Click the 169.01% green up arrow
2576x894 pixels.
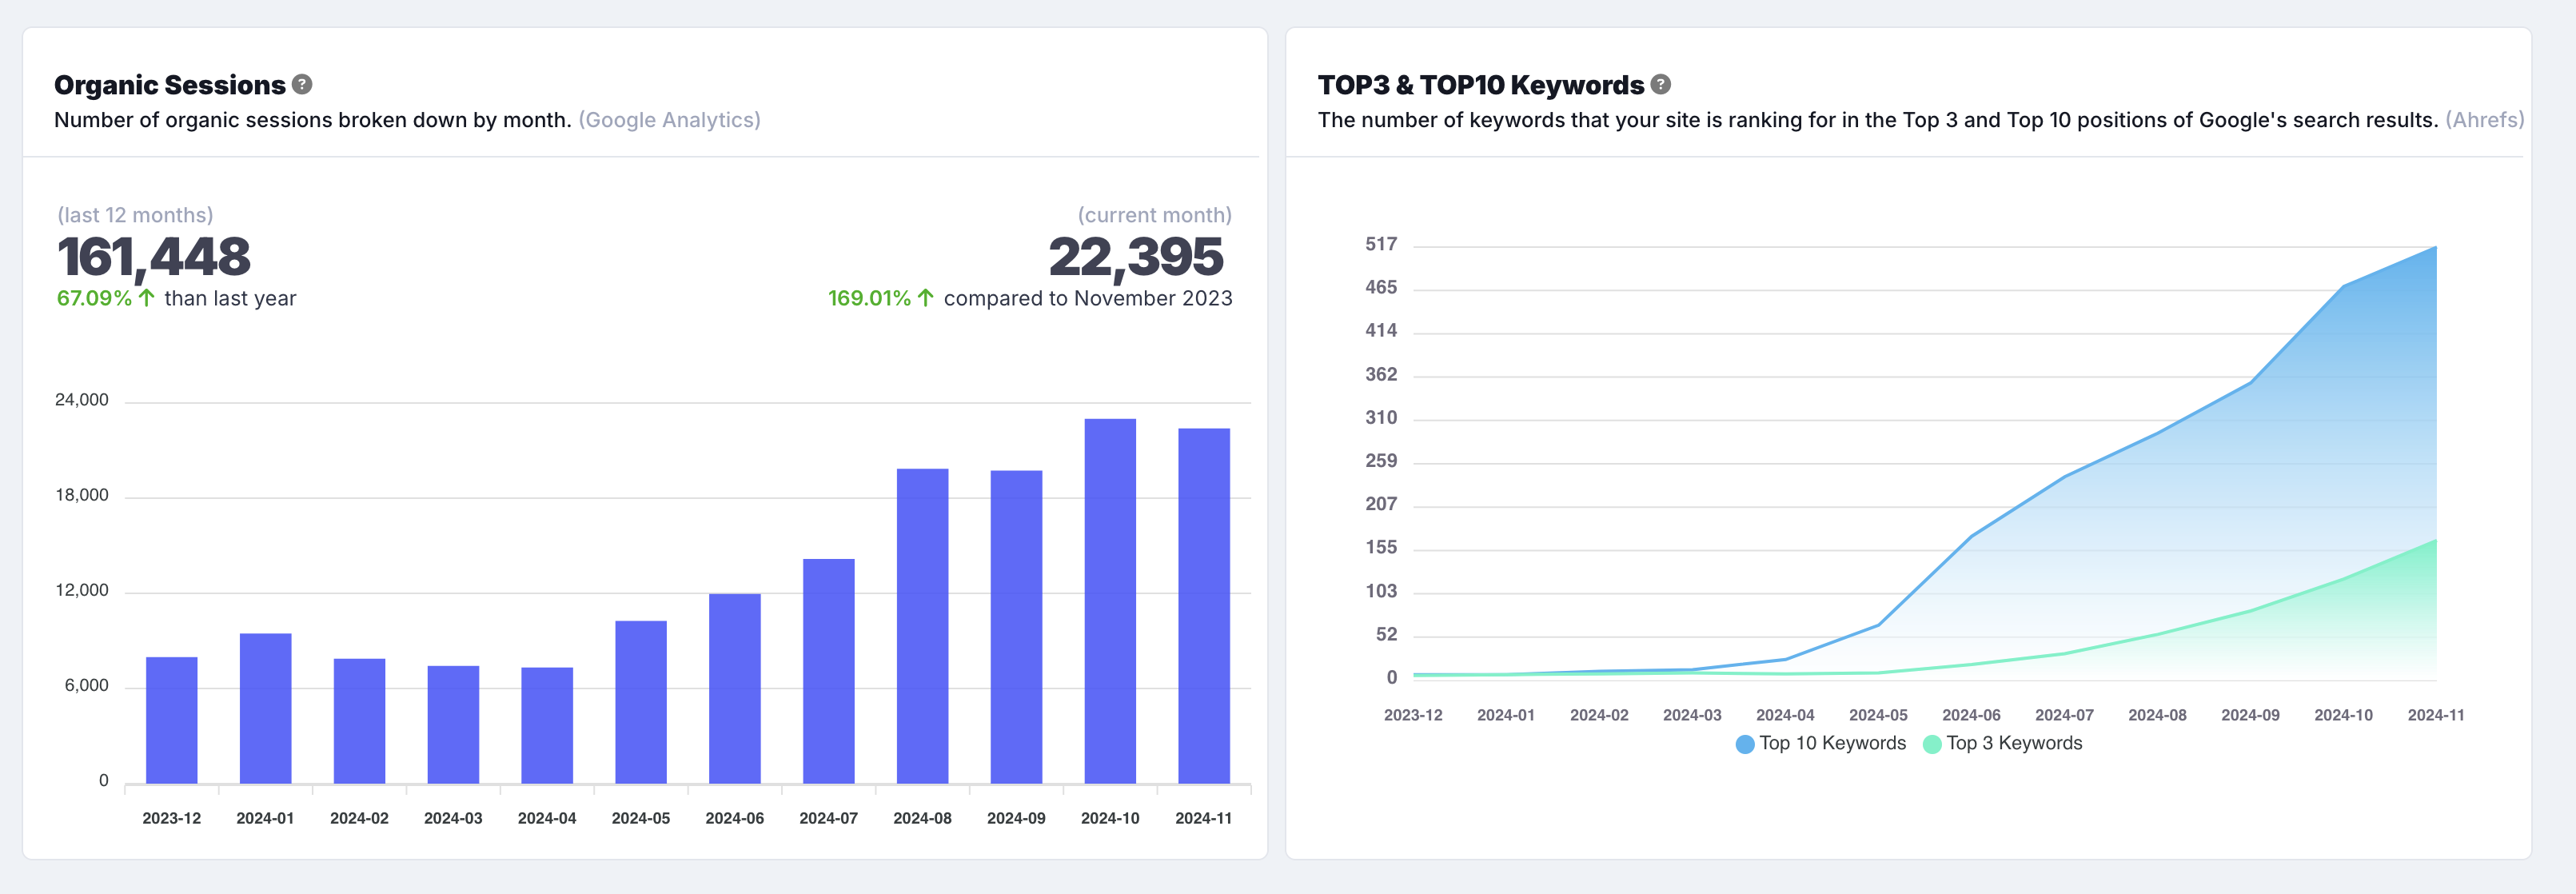[x=926, y=298]
